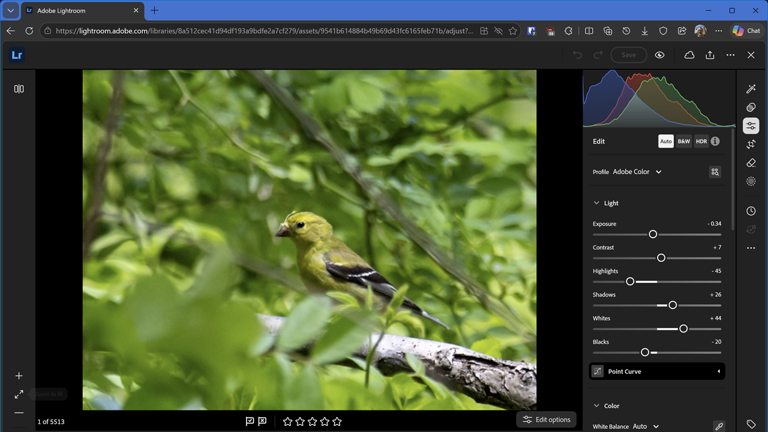Open the Quick actions magic wand tool
768x432 pixels.
(x=751, y=89)
